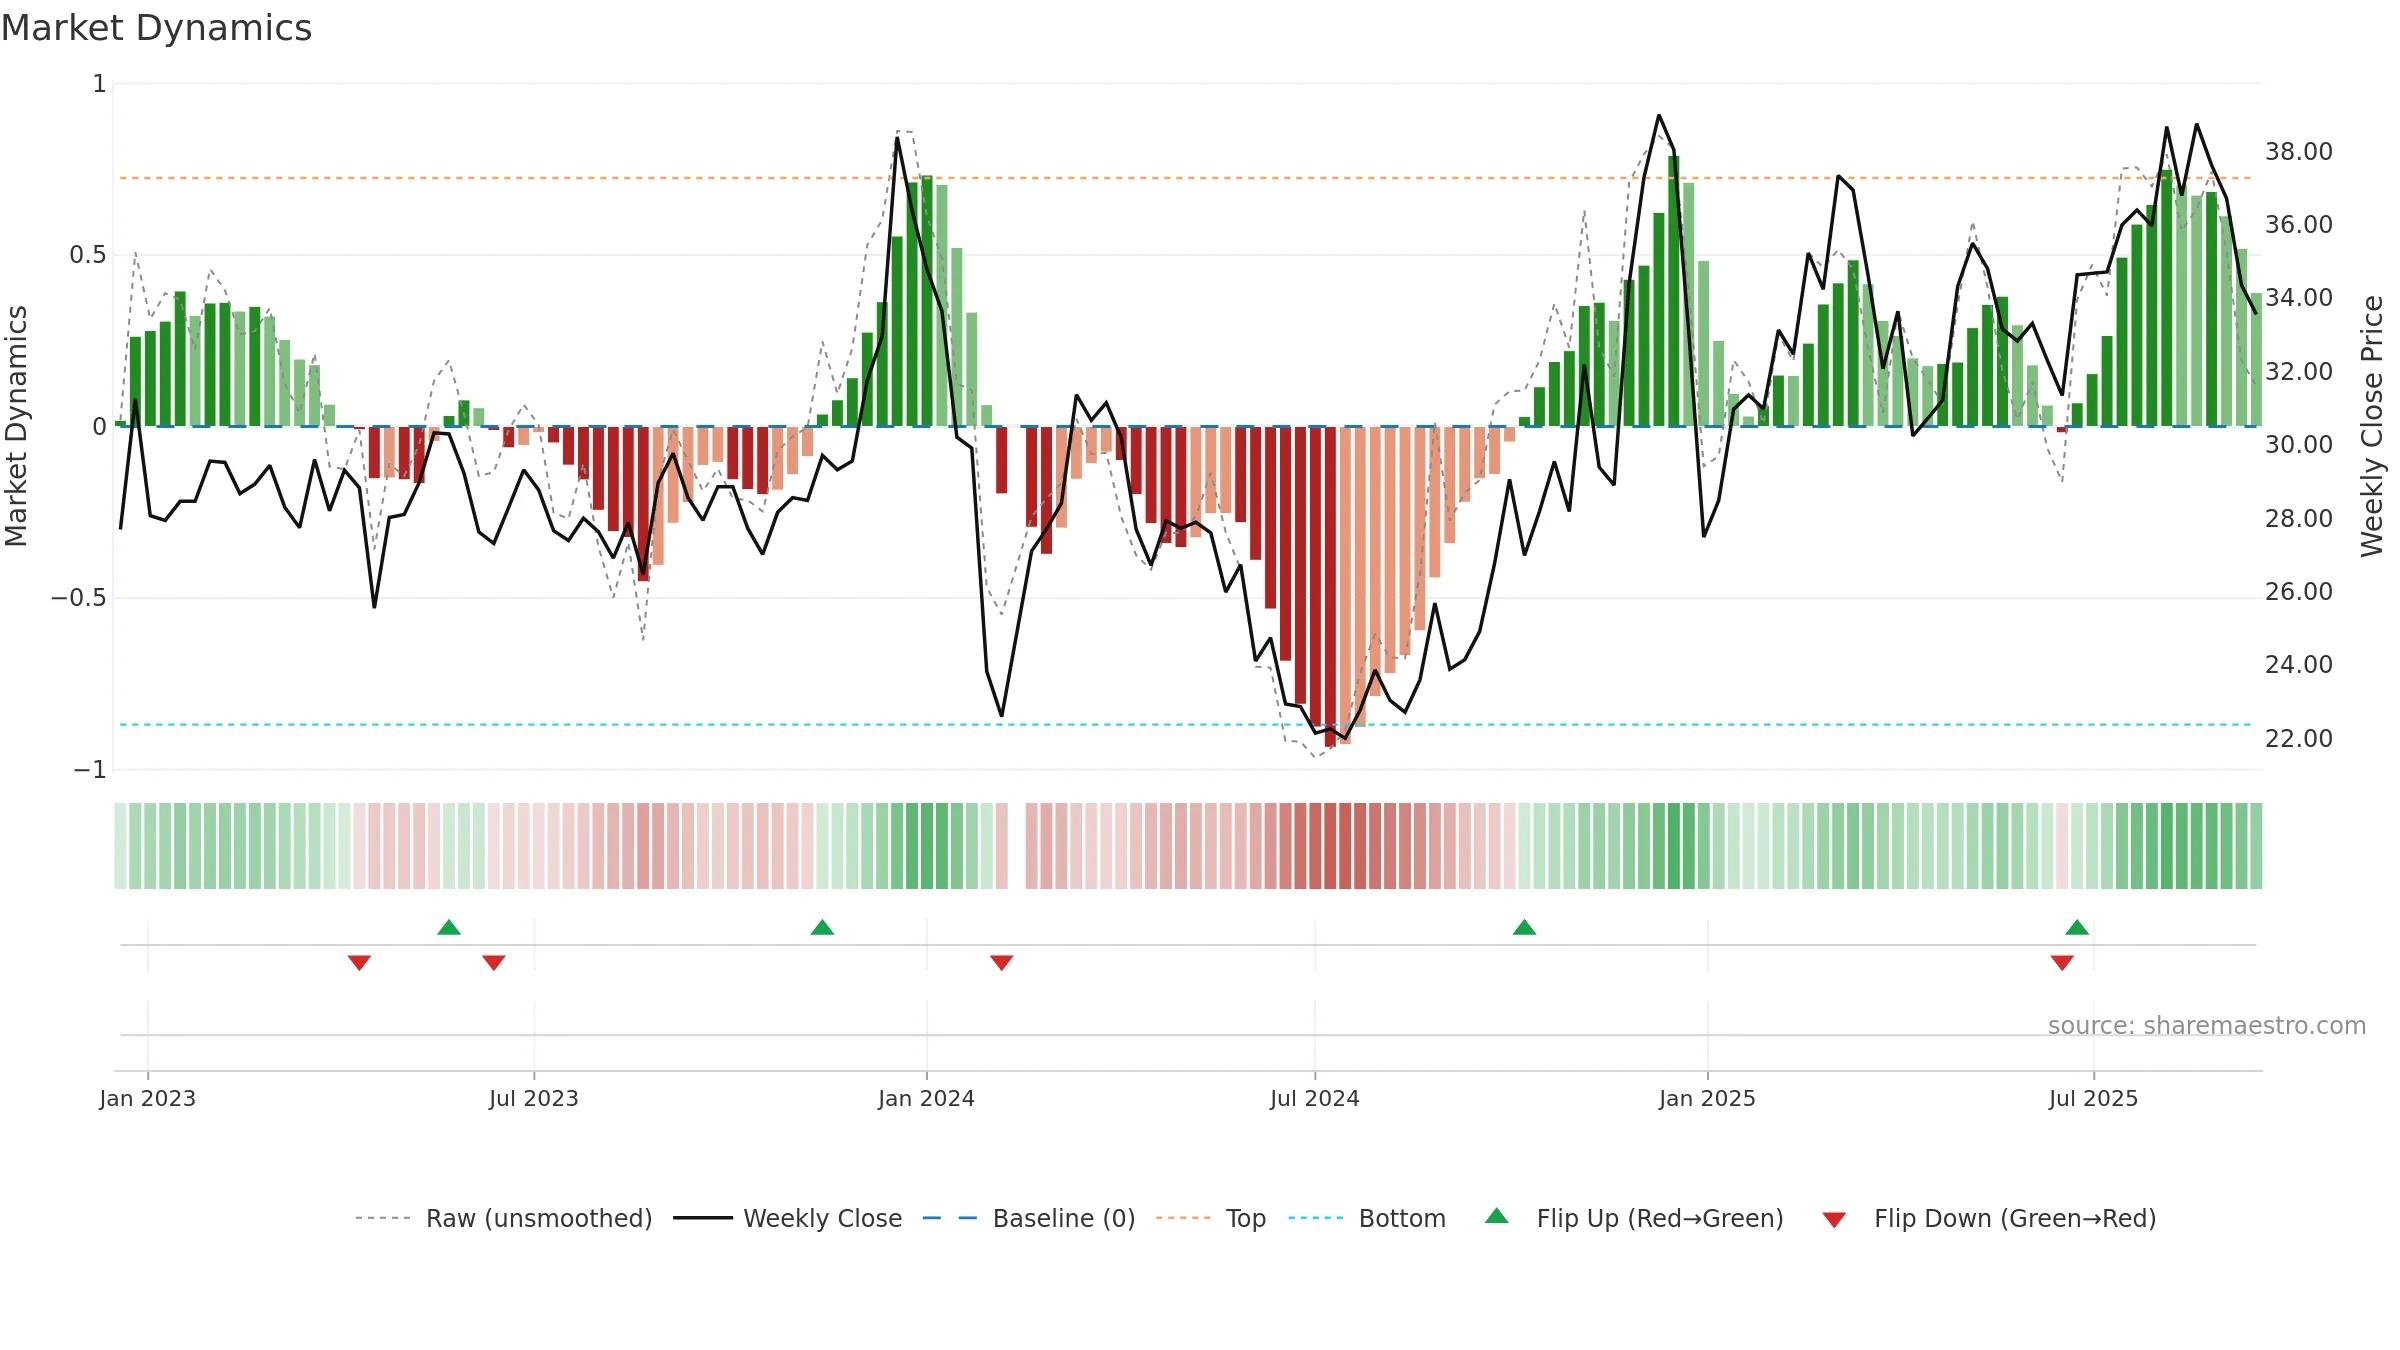Click the red flip-down triangle after Jan 2024
Image resolution: width=2400 pixels, height=1350 pixels.
pyautogui.click(x=1002, y=963)
